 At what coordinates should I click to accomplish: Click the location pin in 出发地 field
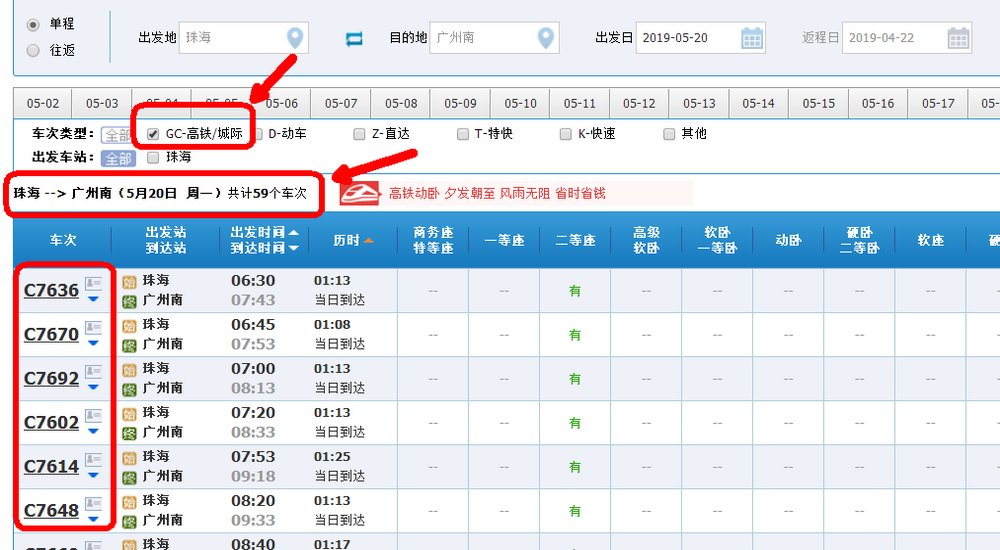(x=295, y=38)
